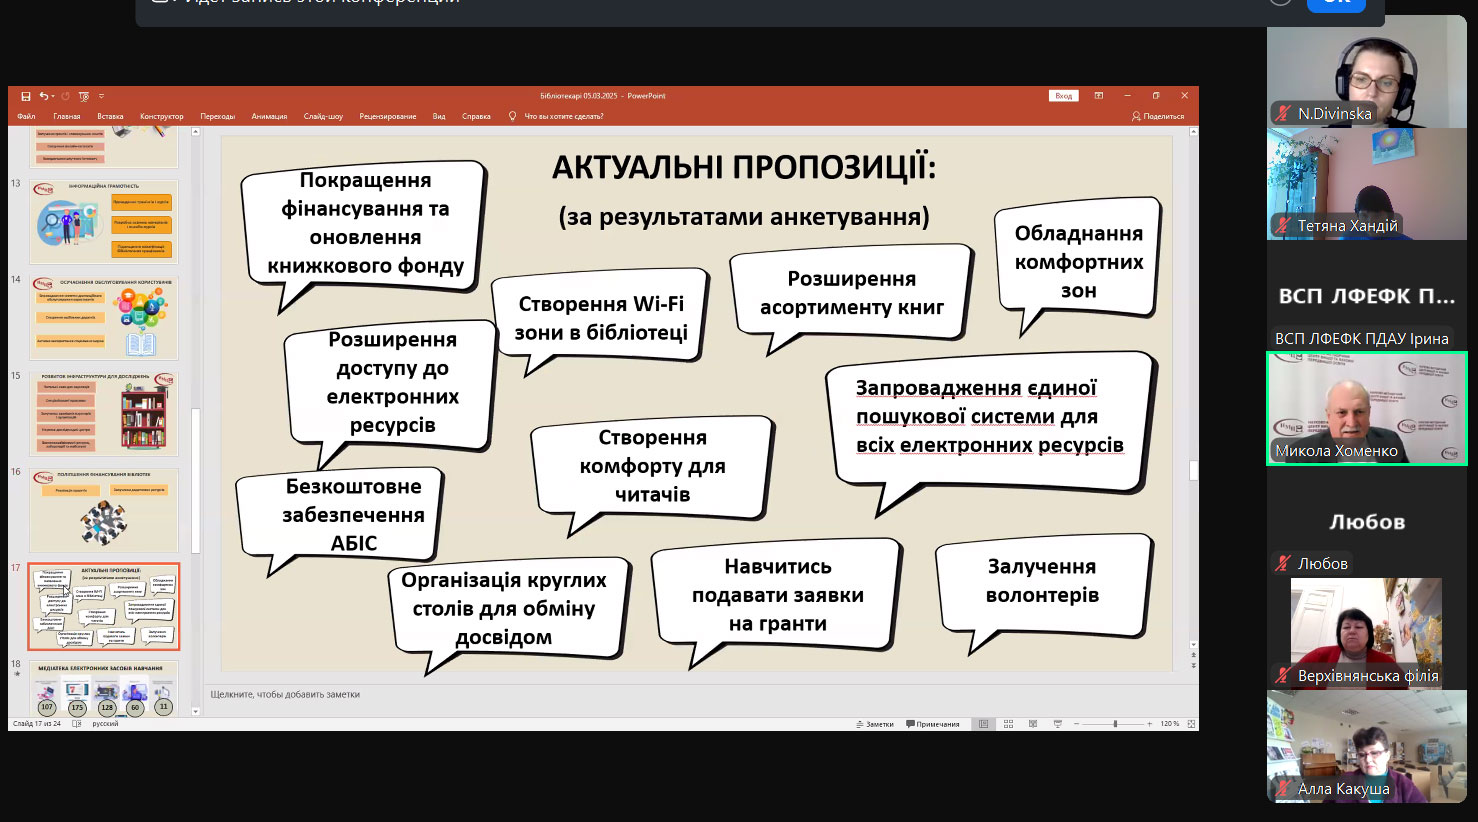Click Тетяна Хандій participant video tile

click(x=1367, y=184)
